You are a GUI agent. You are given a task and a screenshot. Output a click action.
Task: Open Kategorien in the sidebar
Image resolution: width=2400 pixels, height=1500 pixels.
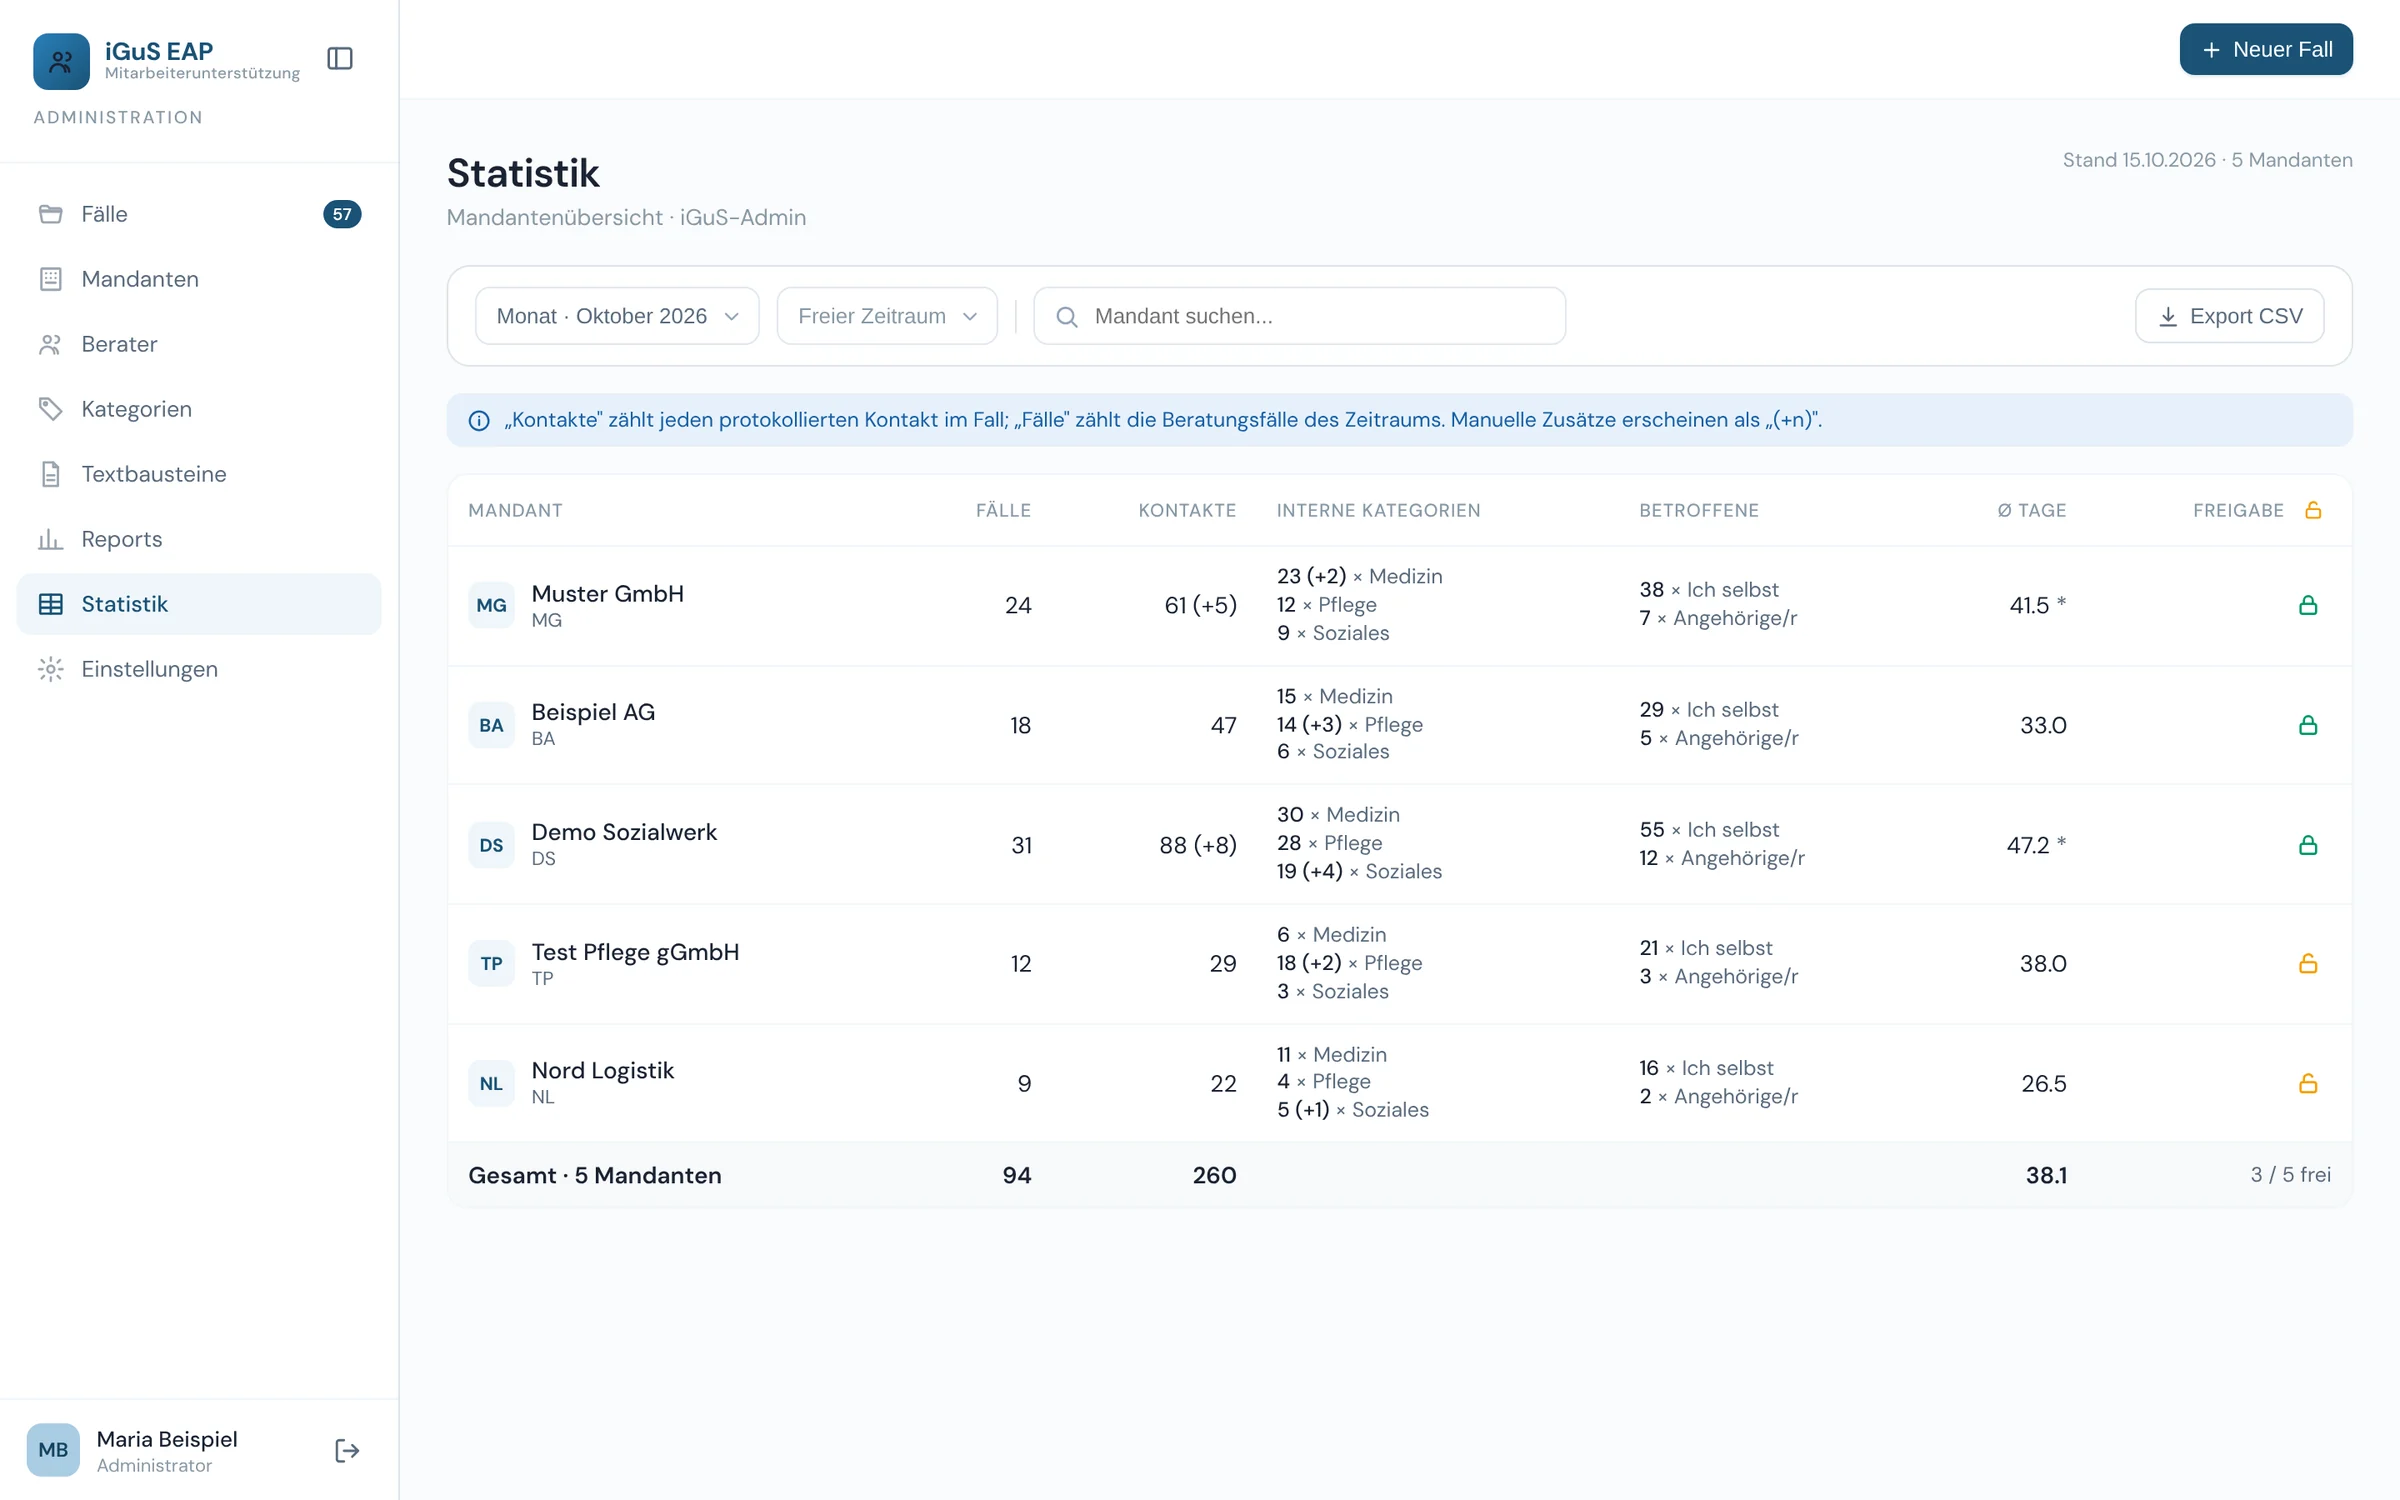click(199, 409)
